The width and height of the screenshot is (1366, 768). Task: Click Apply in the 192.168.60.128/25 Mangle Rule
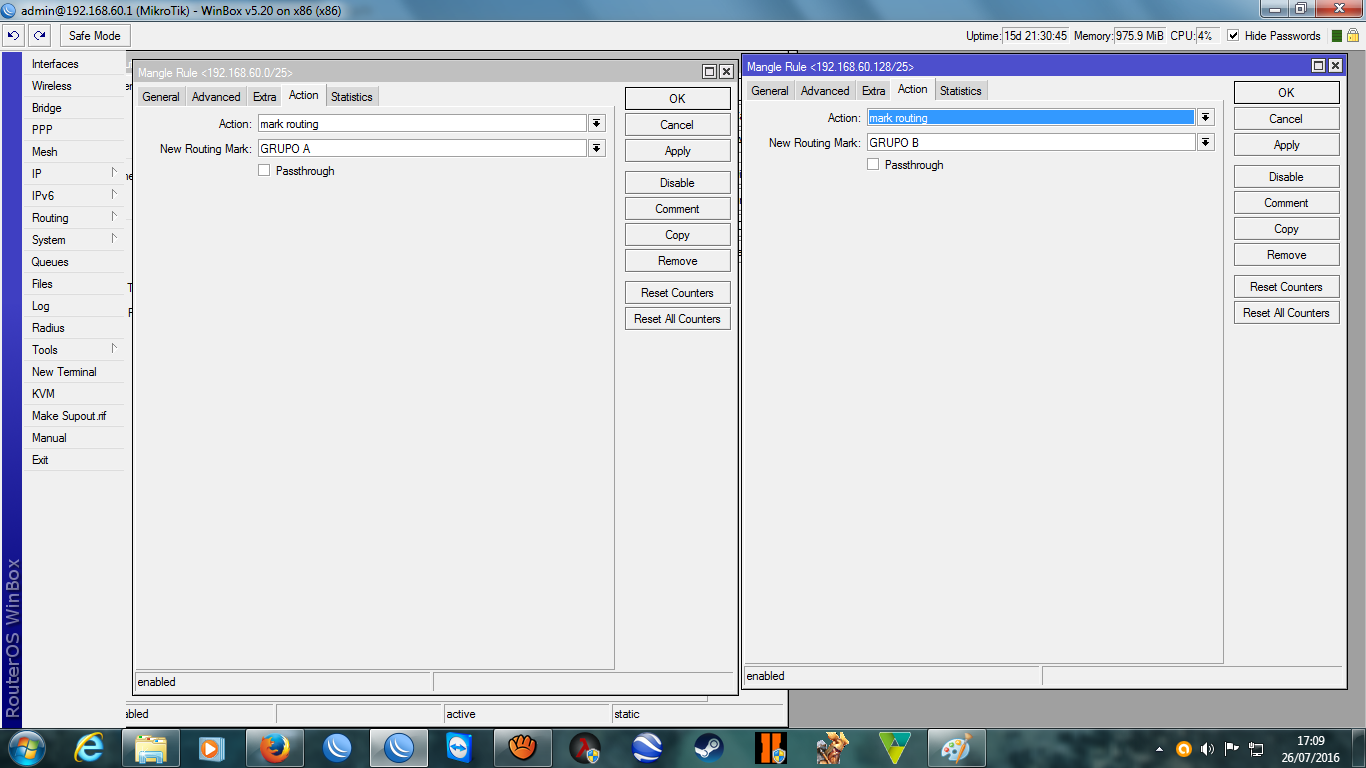click(x=1286, y=145)
